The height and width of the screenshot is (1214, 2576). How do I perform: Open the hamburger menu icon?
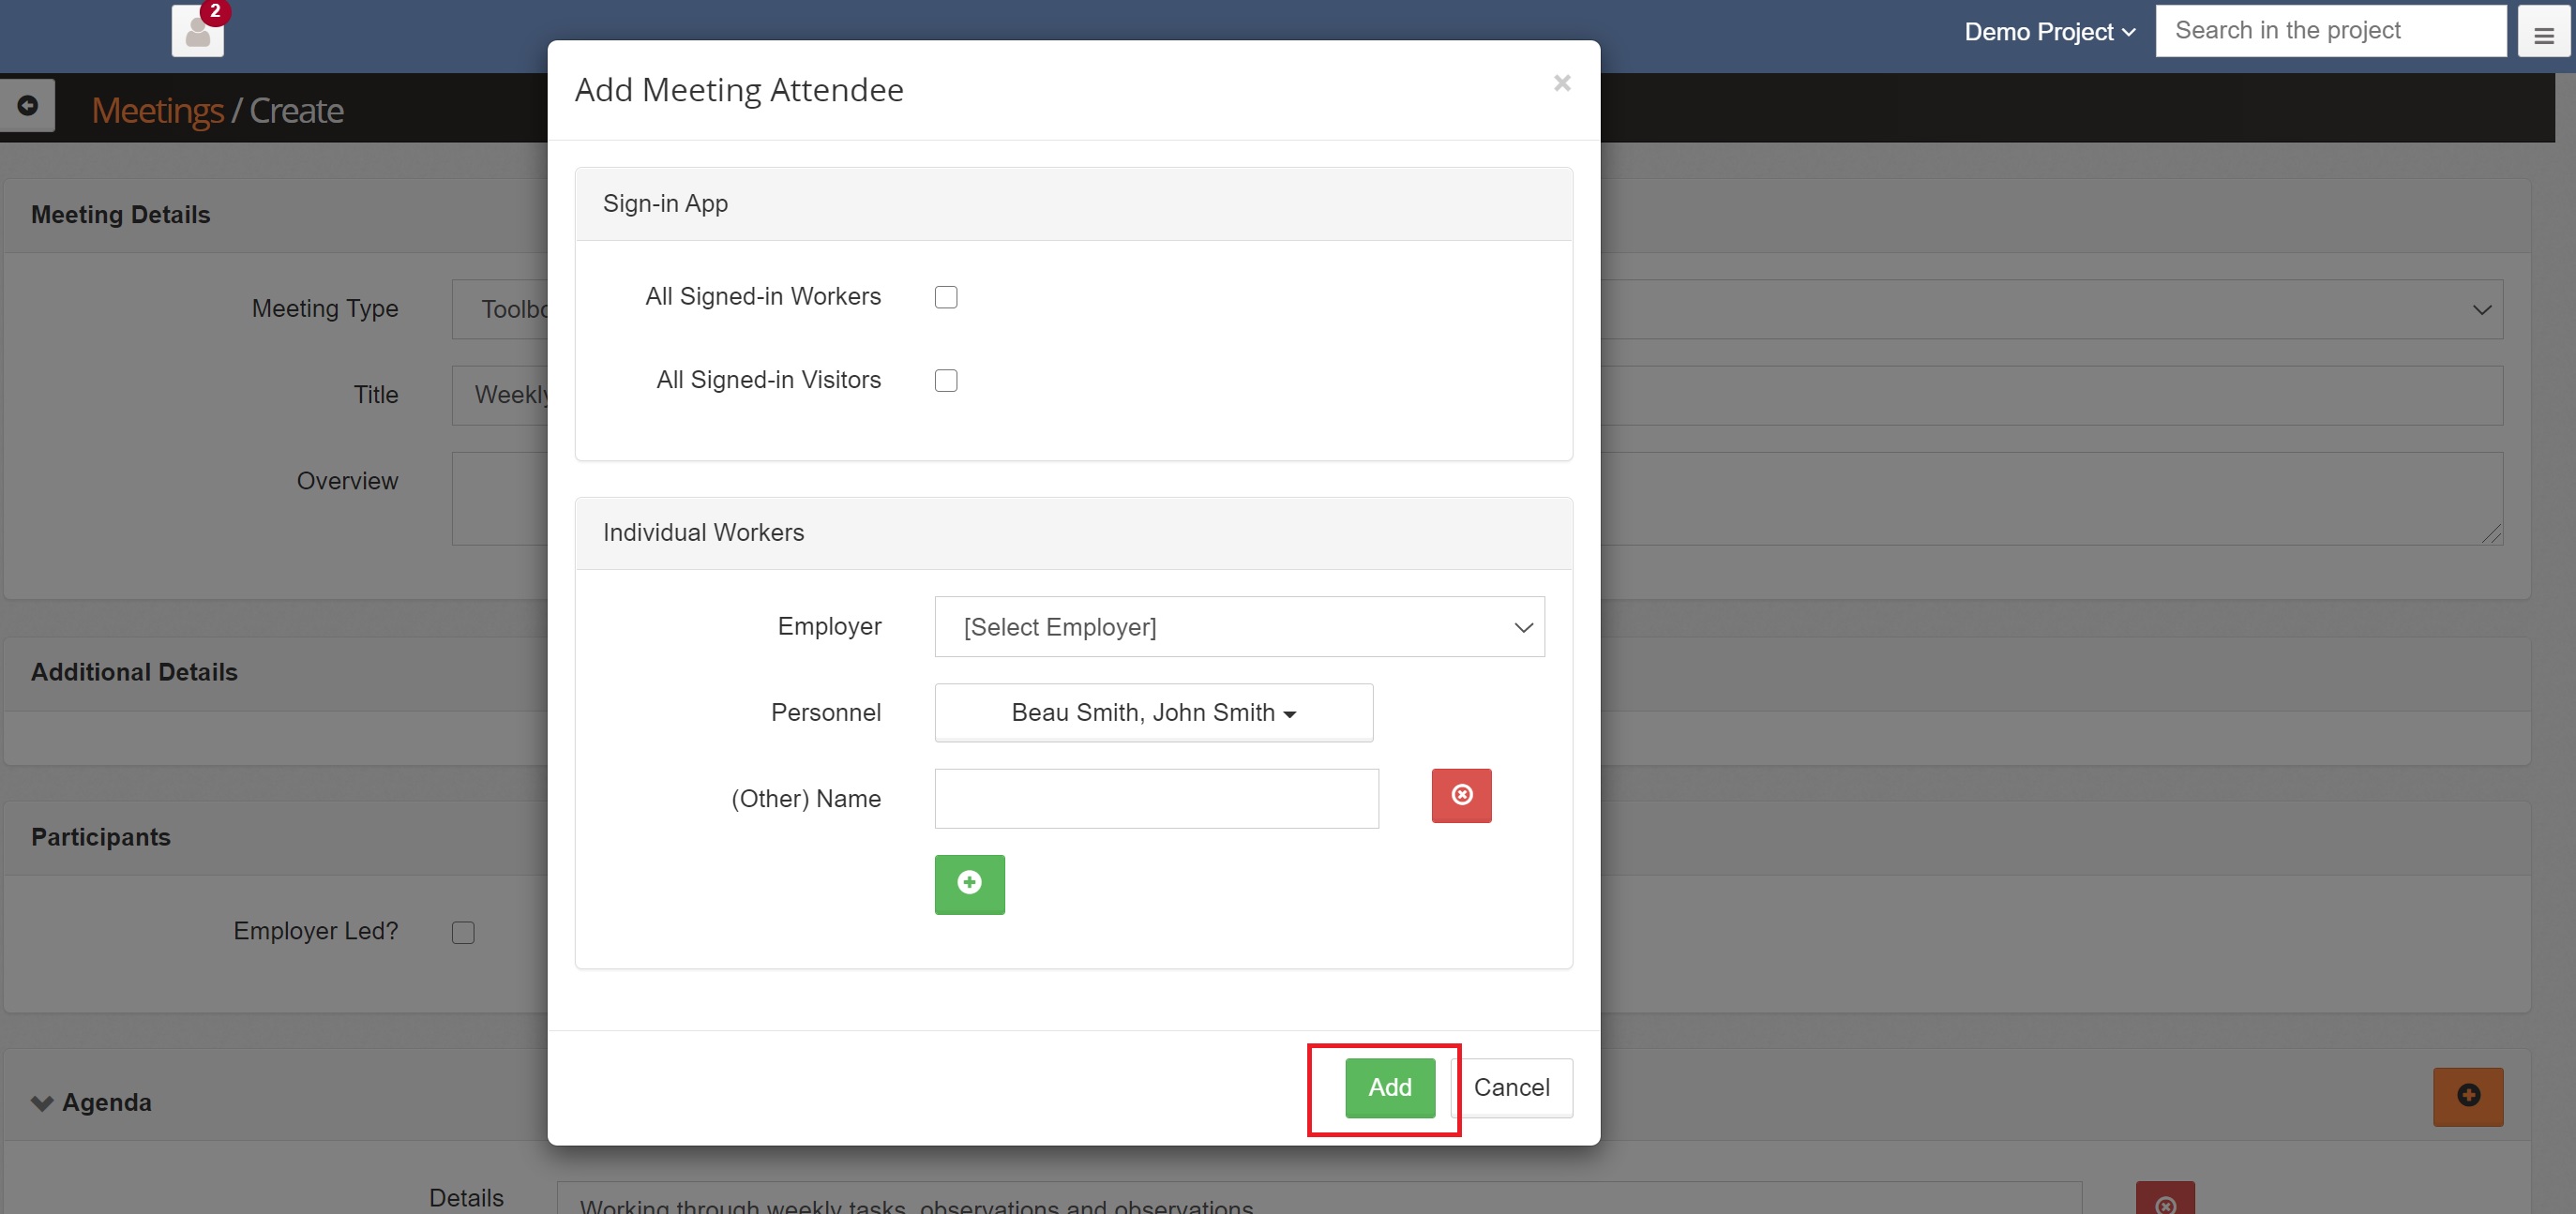coord(2543,35)
